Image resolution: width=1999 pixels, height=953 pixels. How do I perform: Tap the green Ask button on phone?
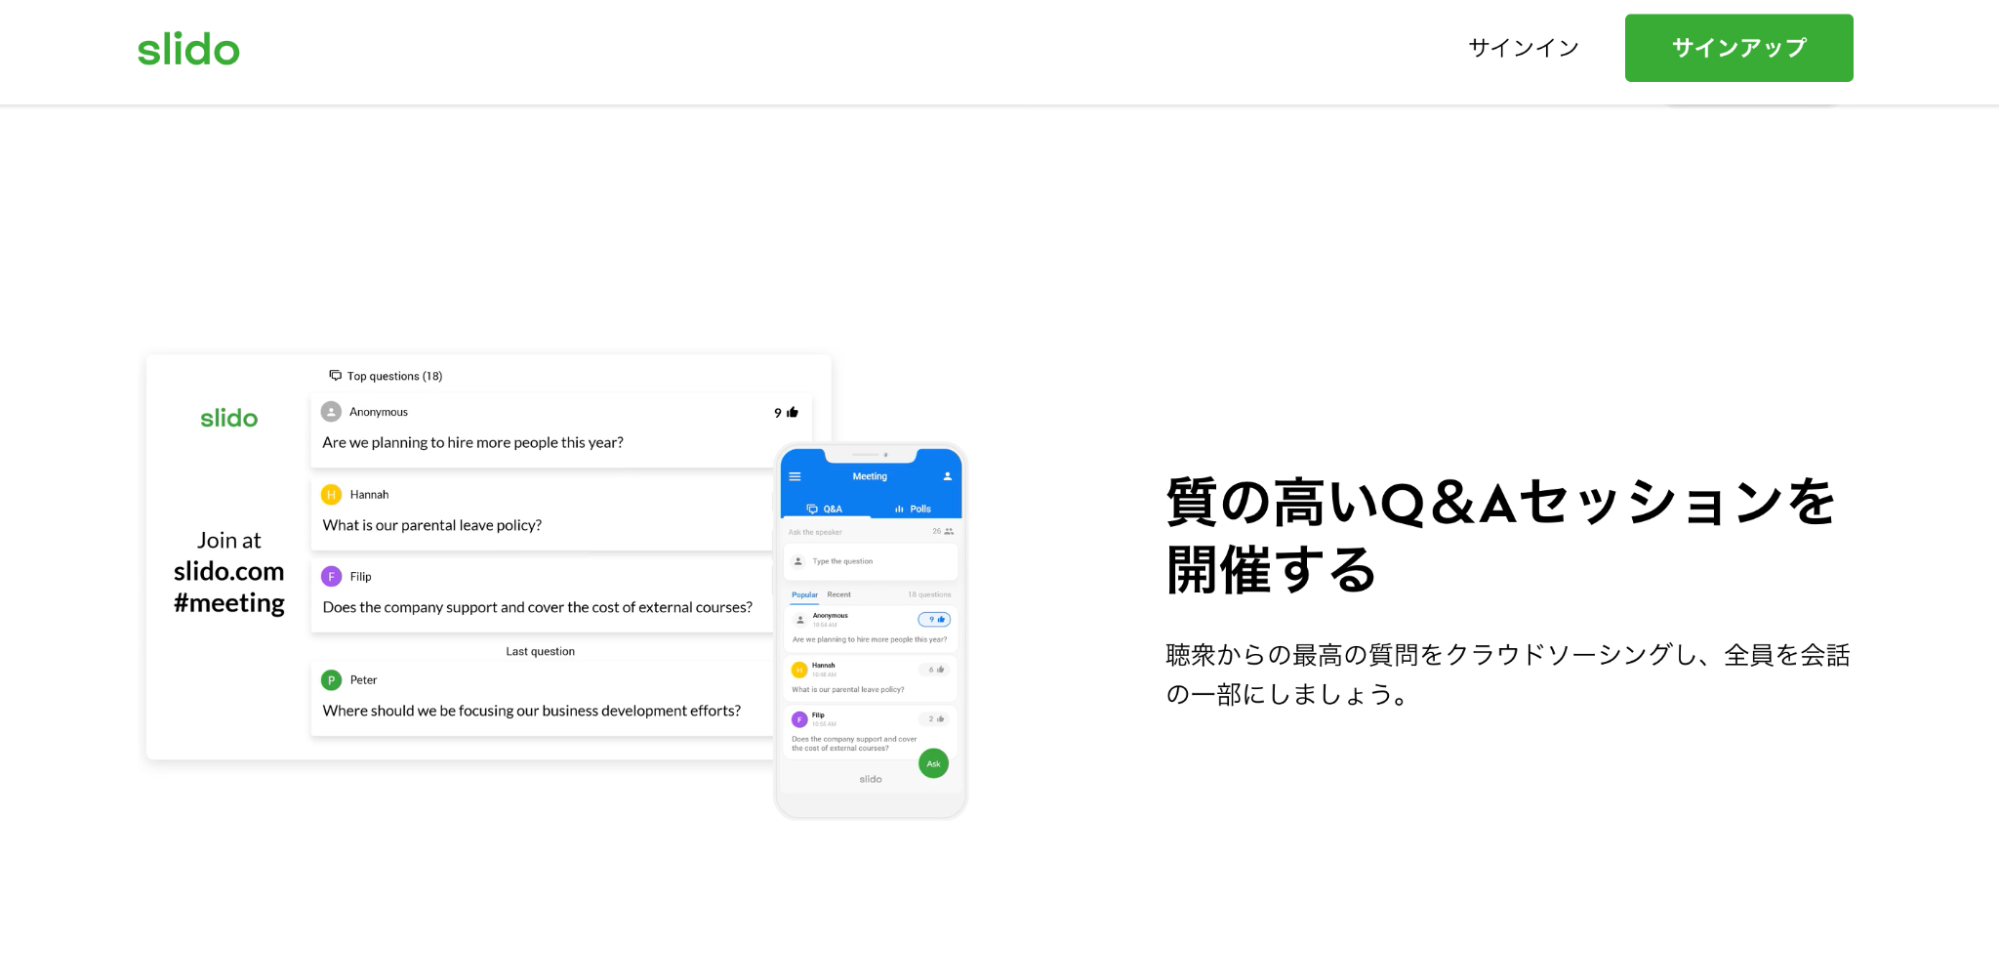[x=933, y=764]
